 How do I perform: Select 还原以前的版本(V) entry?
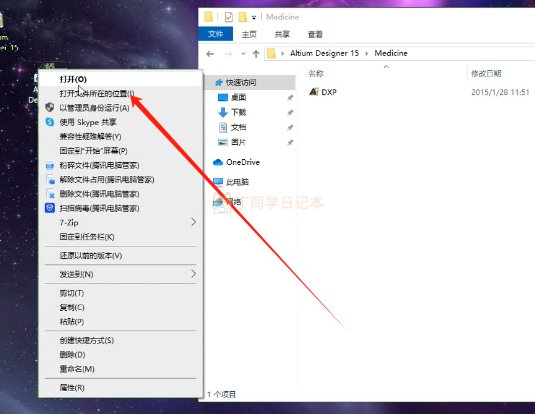[x=120, y=255]
